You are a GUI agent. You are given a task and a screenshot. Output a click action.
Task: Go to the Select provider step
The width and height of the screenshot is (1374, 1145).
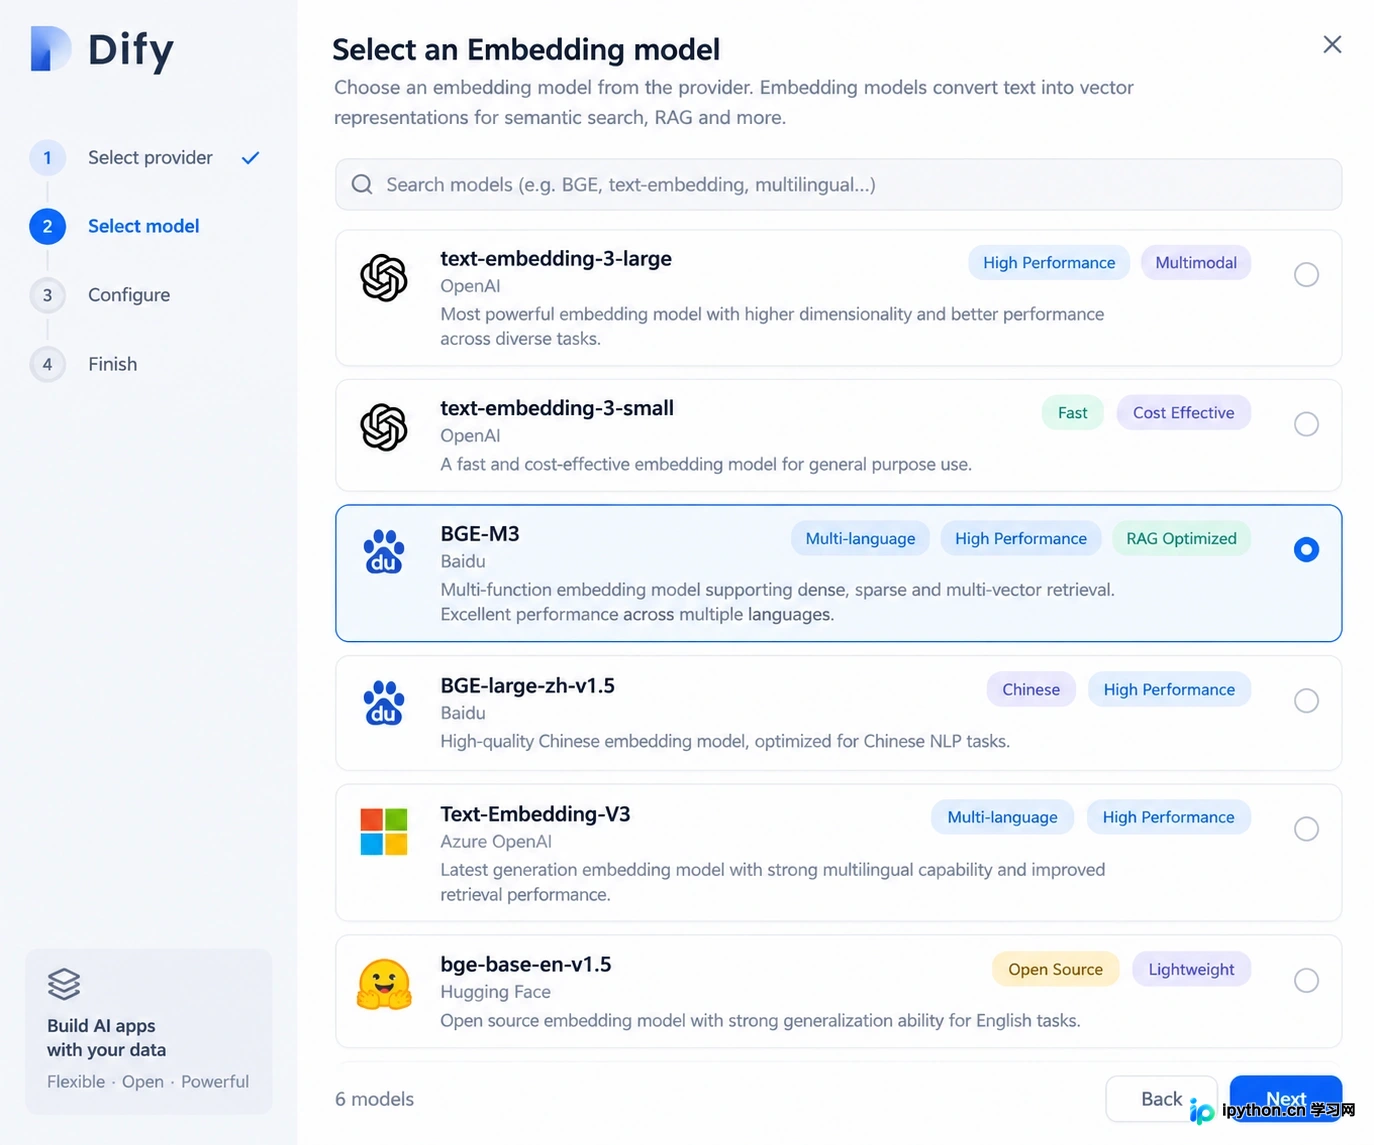[150, 157]
